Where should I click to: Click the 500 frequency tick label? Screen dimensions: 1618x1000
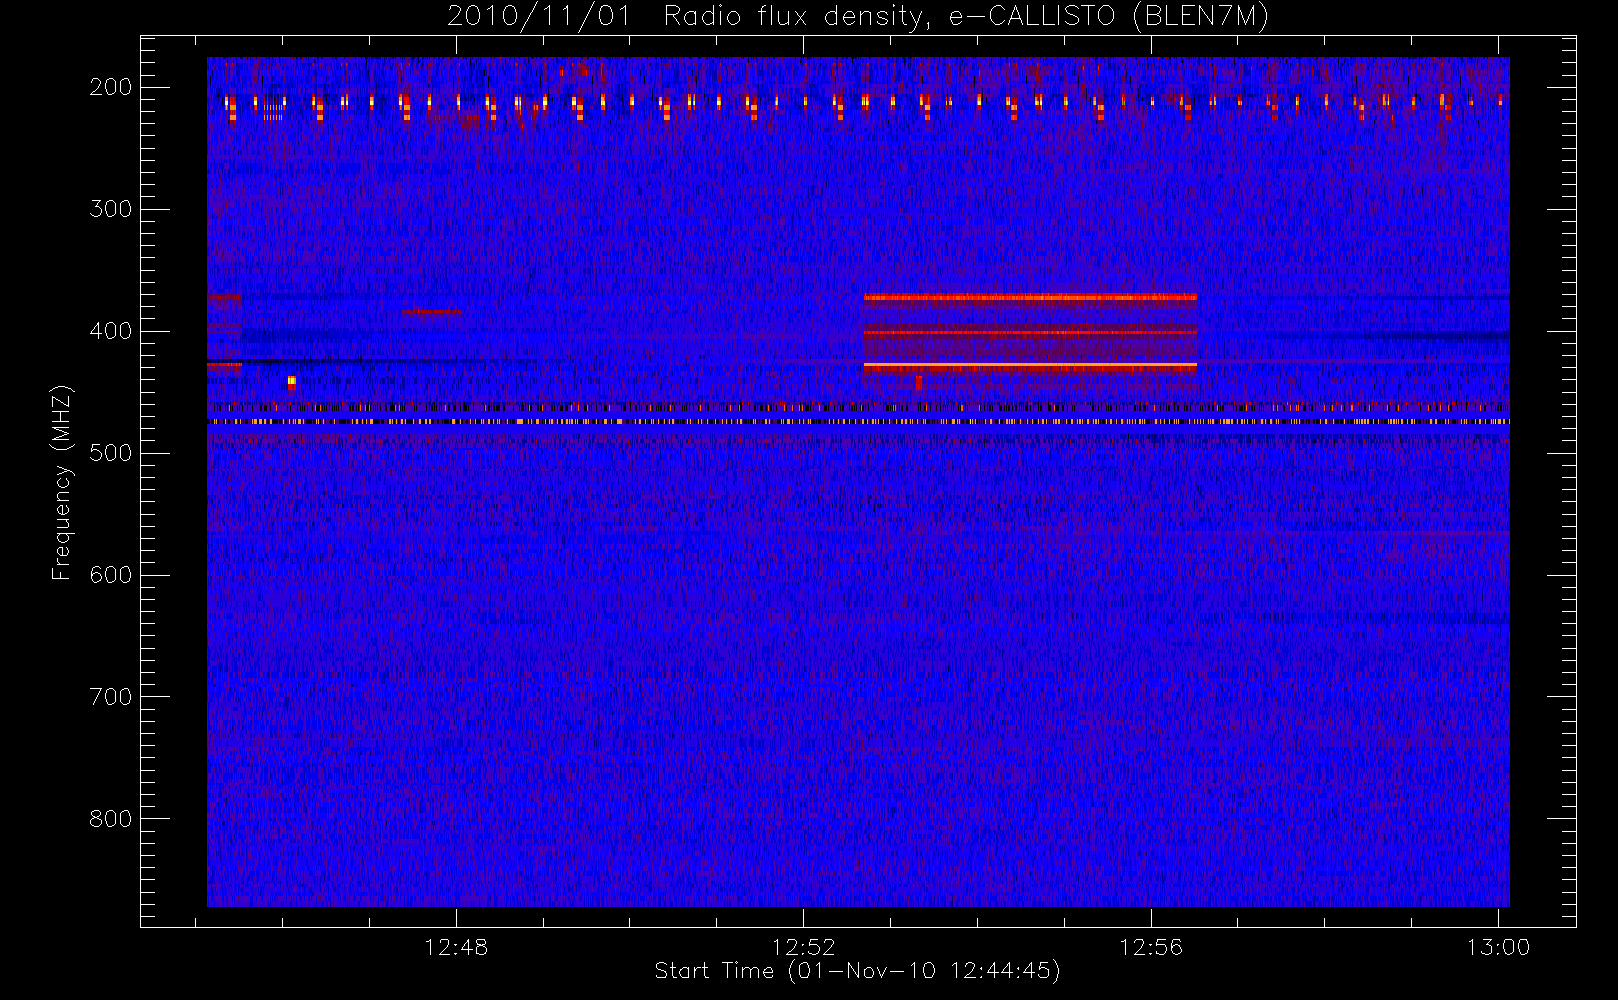111,453
